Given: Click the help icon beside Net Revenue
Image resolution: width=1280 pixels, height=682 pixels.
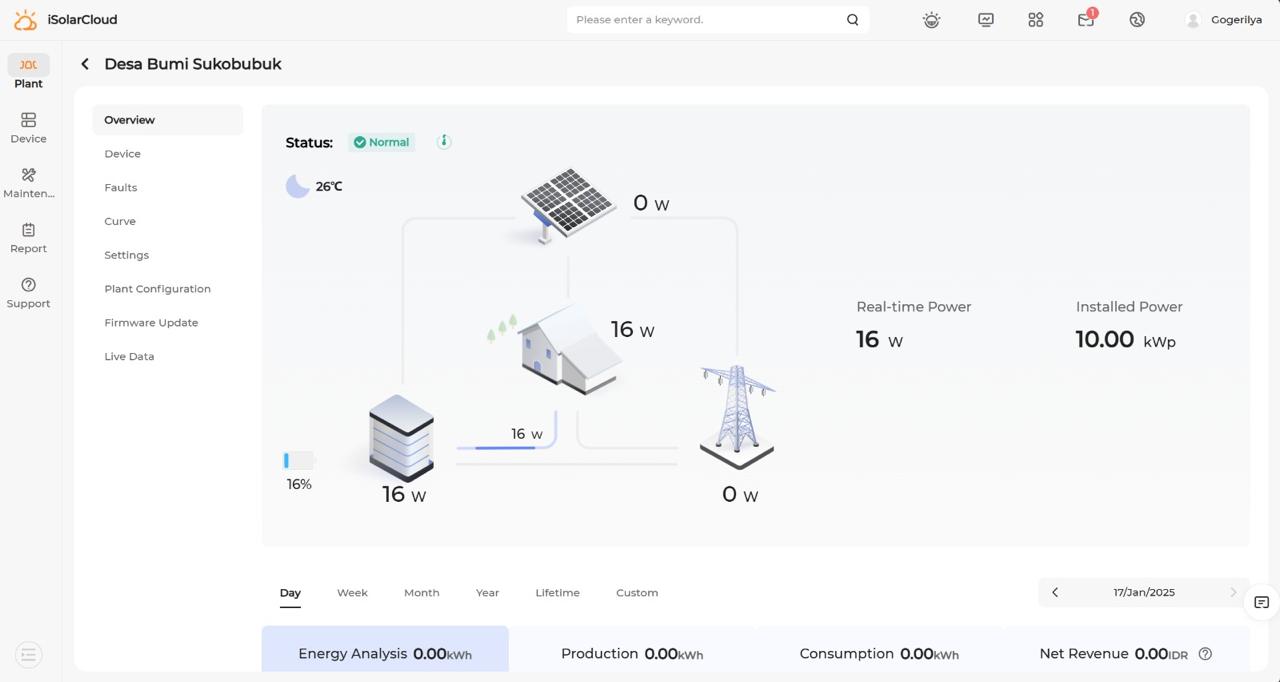Looking at the screenshot, I should point(1205,654).
